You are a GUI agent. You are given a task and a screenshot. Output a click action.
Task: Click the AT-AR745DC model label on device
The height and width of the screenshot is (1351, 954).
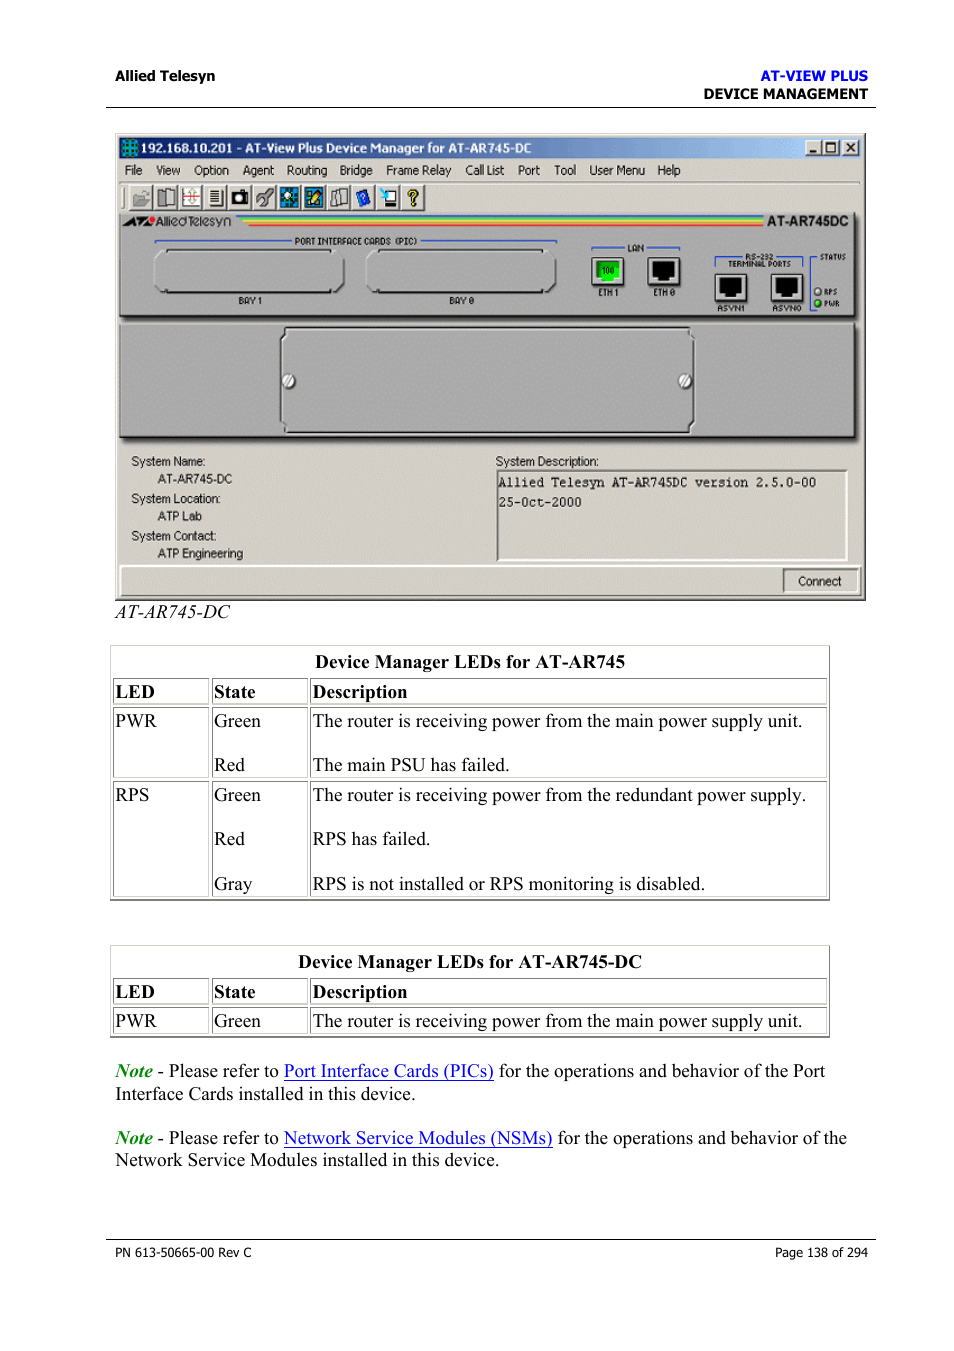(808, 221)
